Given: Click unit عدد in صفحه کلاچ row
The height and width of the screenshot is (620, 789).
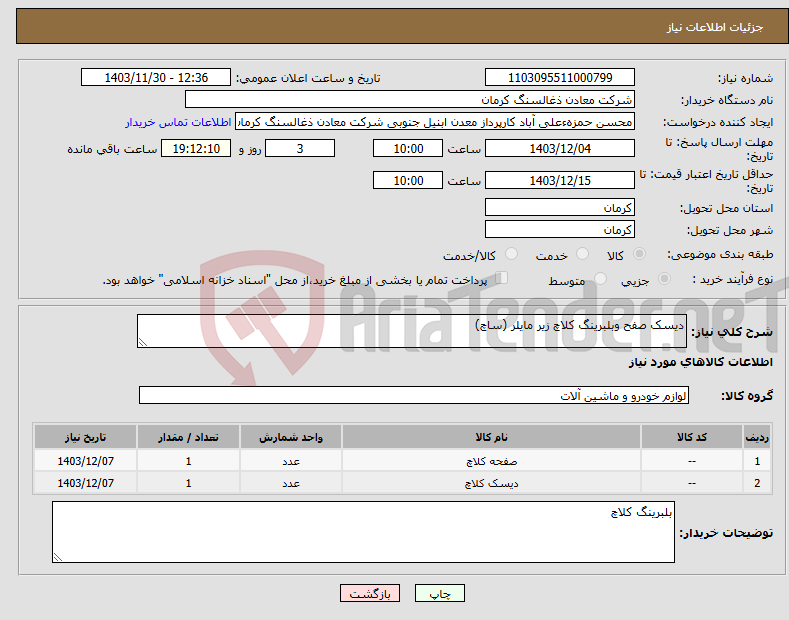Looking at the screenshot, I should pyautogui.click(x=291, y=461).
